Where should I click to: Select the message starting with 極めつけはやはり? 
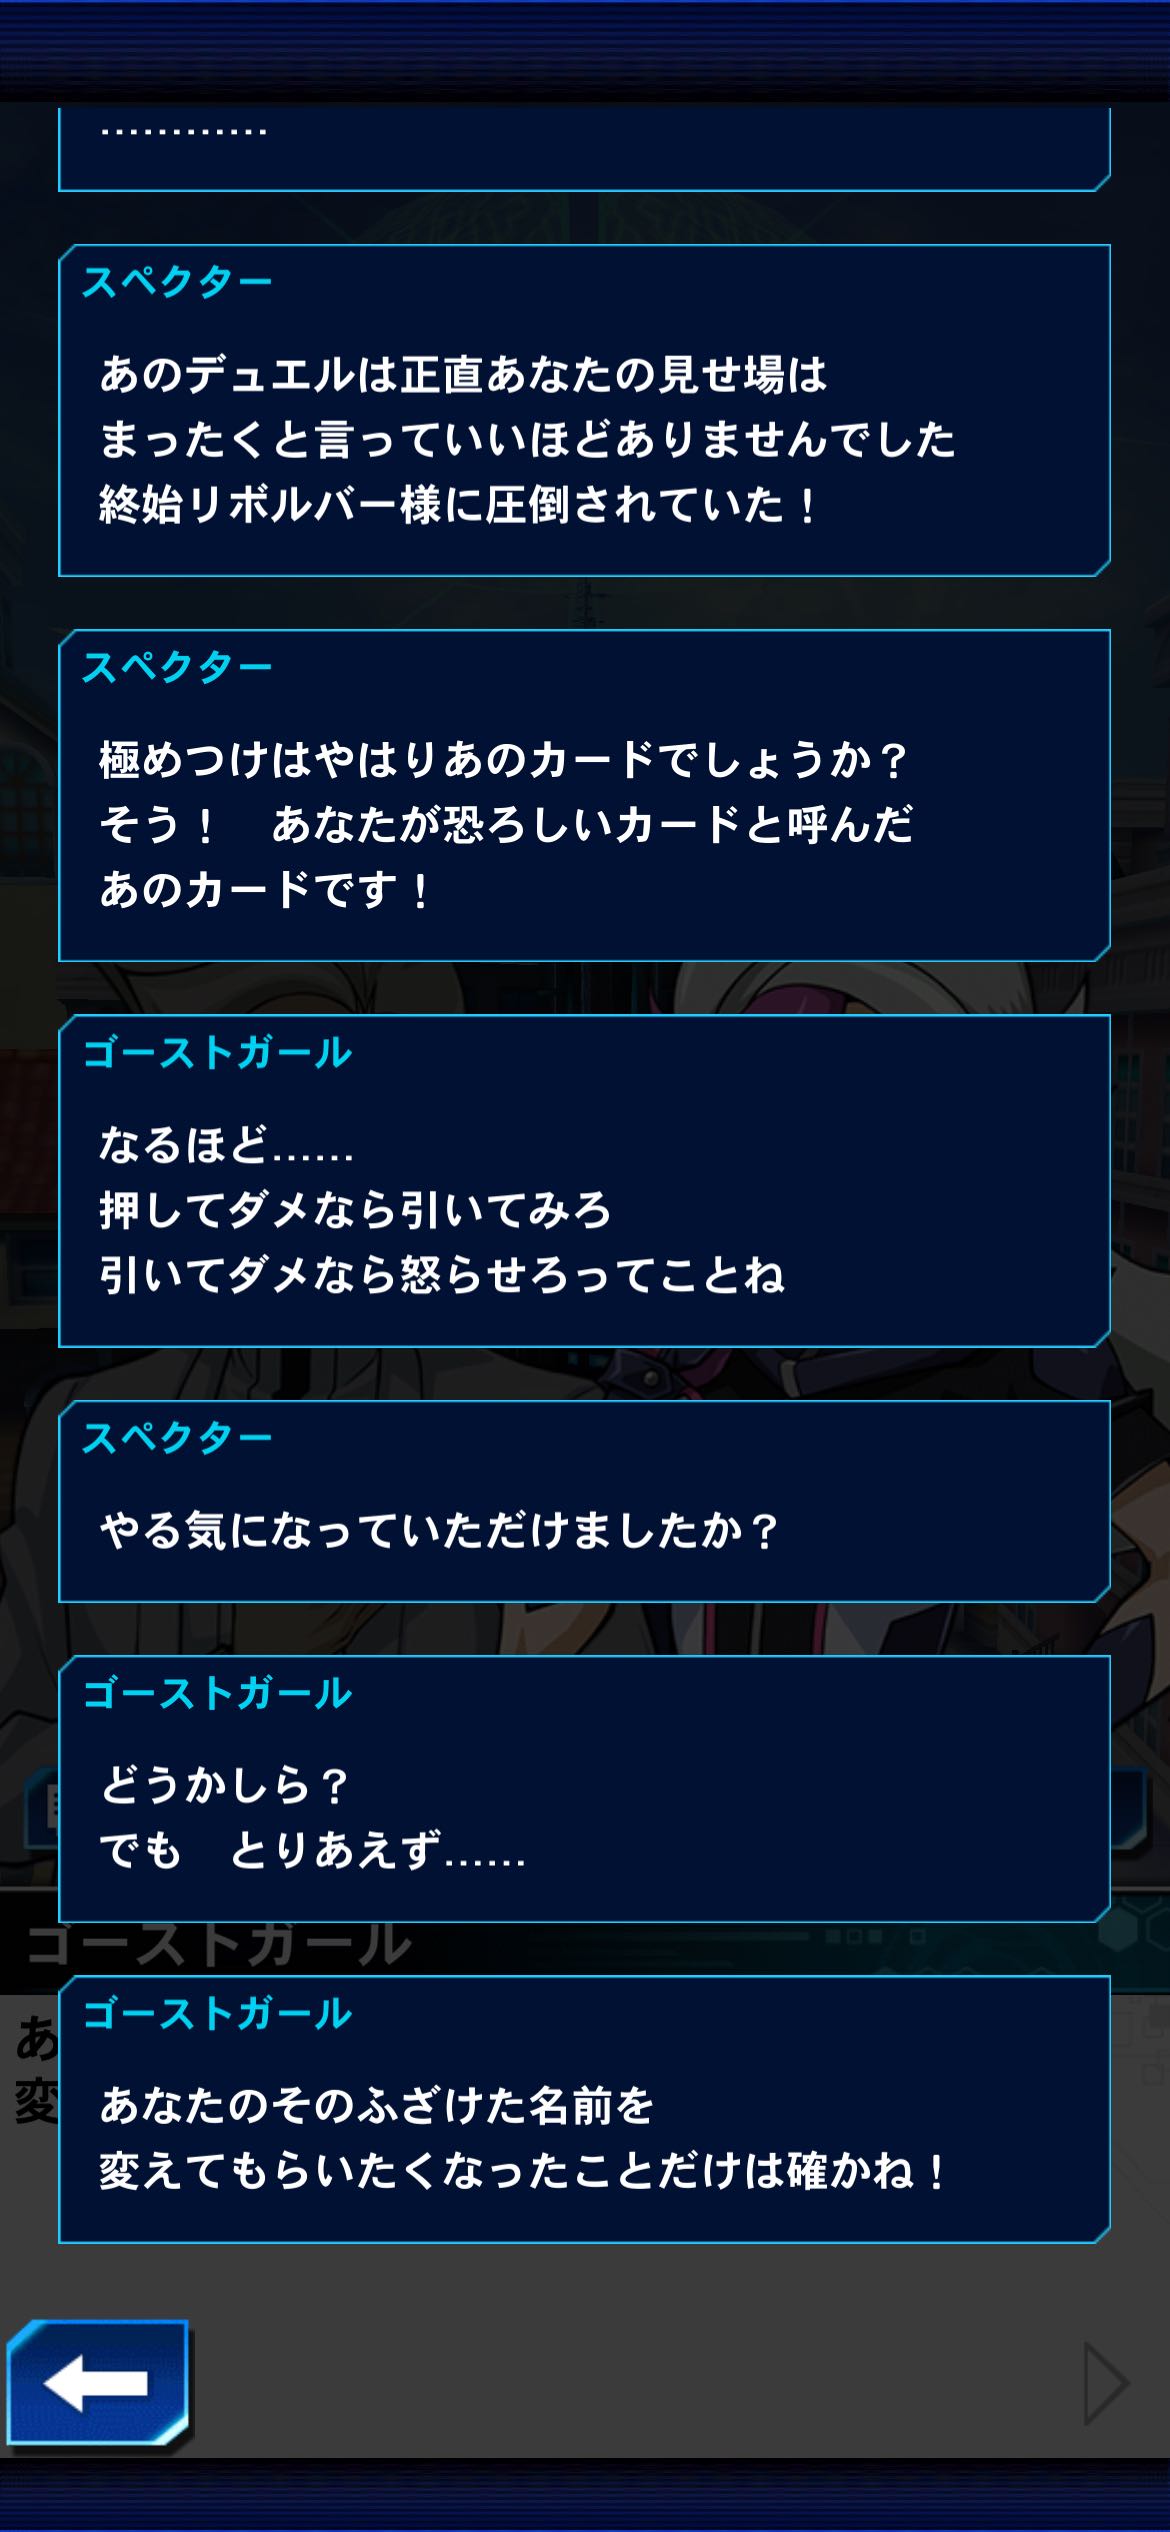click(584, 796)
